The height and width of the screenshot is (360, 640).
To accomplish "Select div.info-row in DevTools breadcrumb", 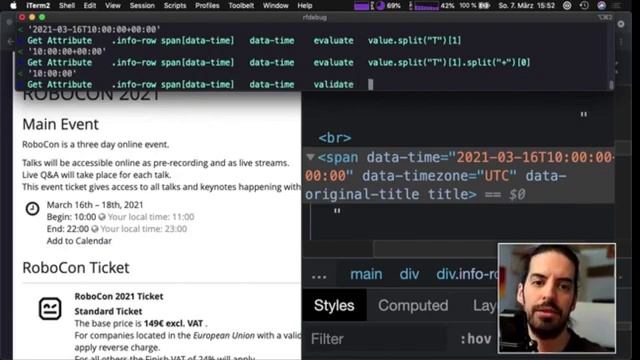I will pyautogui.click(x=467, y=274).
